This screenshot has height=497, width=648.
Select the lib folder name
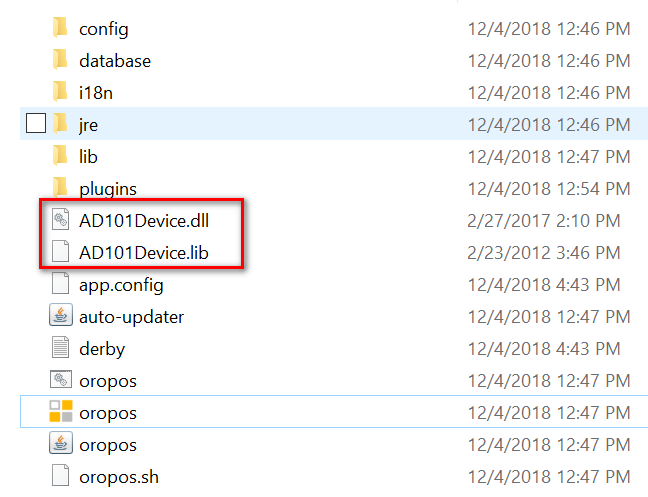point(88,157)
